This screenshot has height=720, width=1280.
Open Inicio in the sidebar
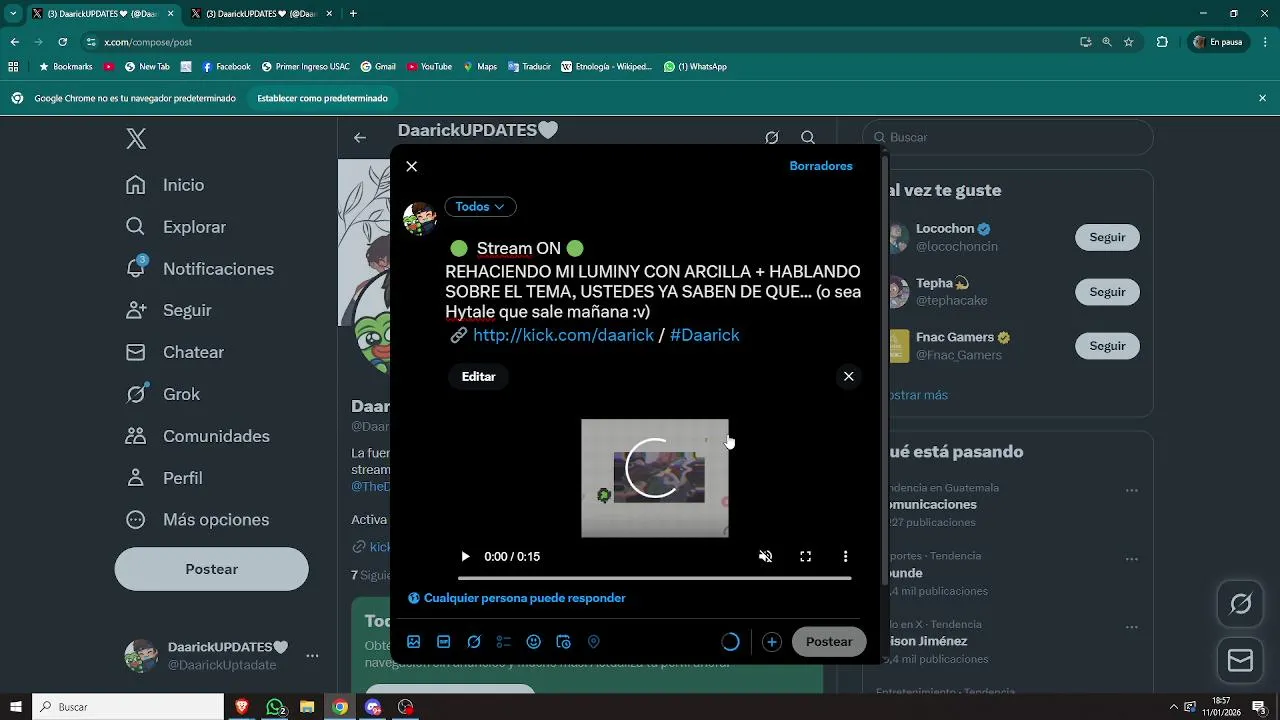pyautogui.click(x=165, y=185)
